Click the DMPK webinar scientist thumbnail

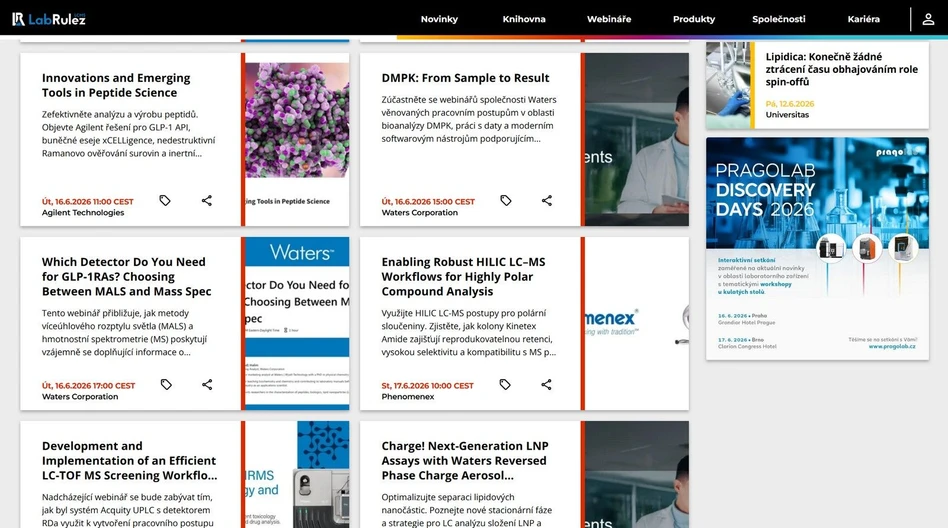[x=637, y=139]
